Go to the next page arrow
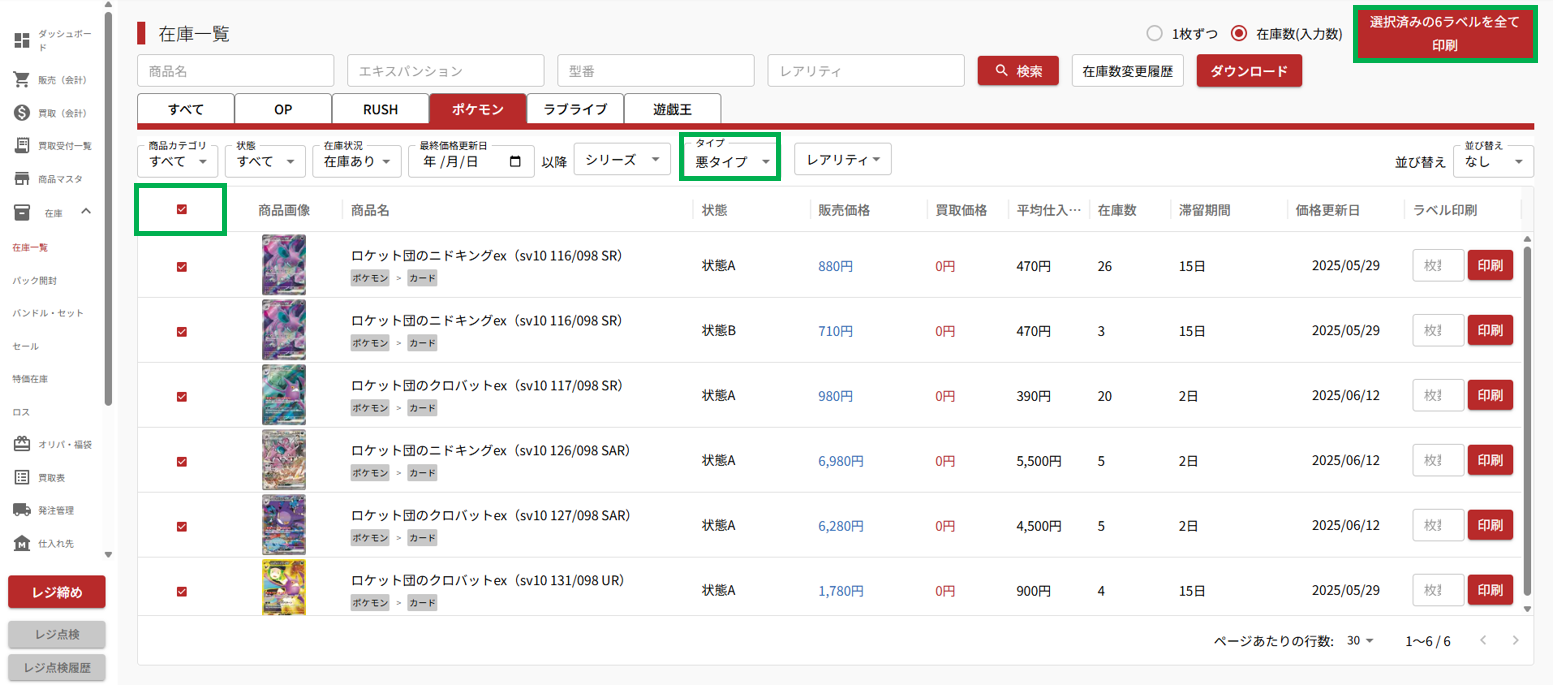 point(1516,640)
